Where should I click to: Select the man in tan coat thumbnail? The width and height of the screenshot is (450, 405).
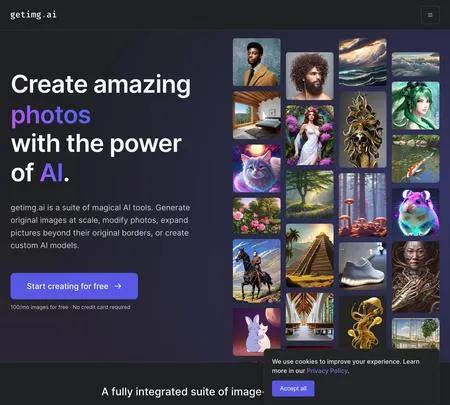click(257, 62)
